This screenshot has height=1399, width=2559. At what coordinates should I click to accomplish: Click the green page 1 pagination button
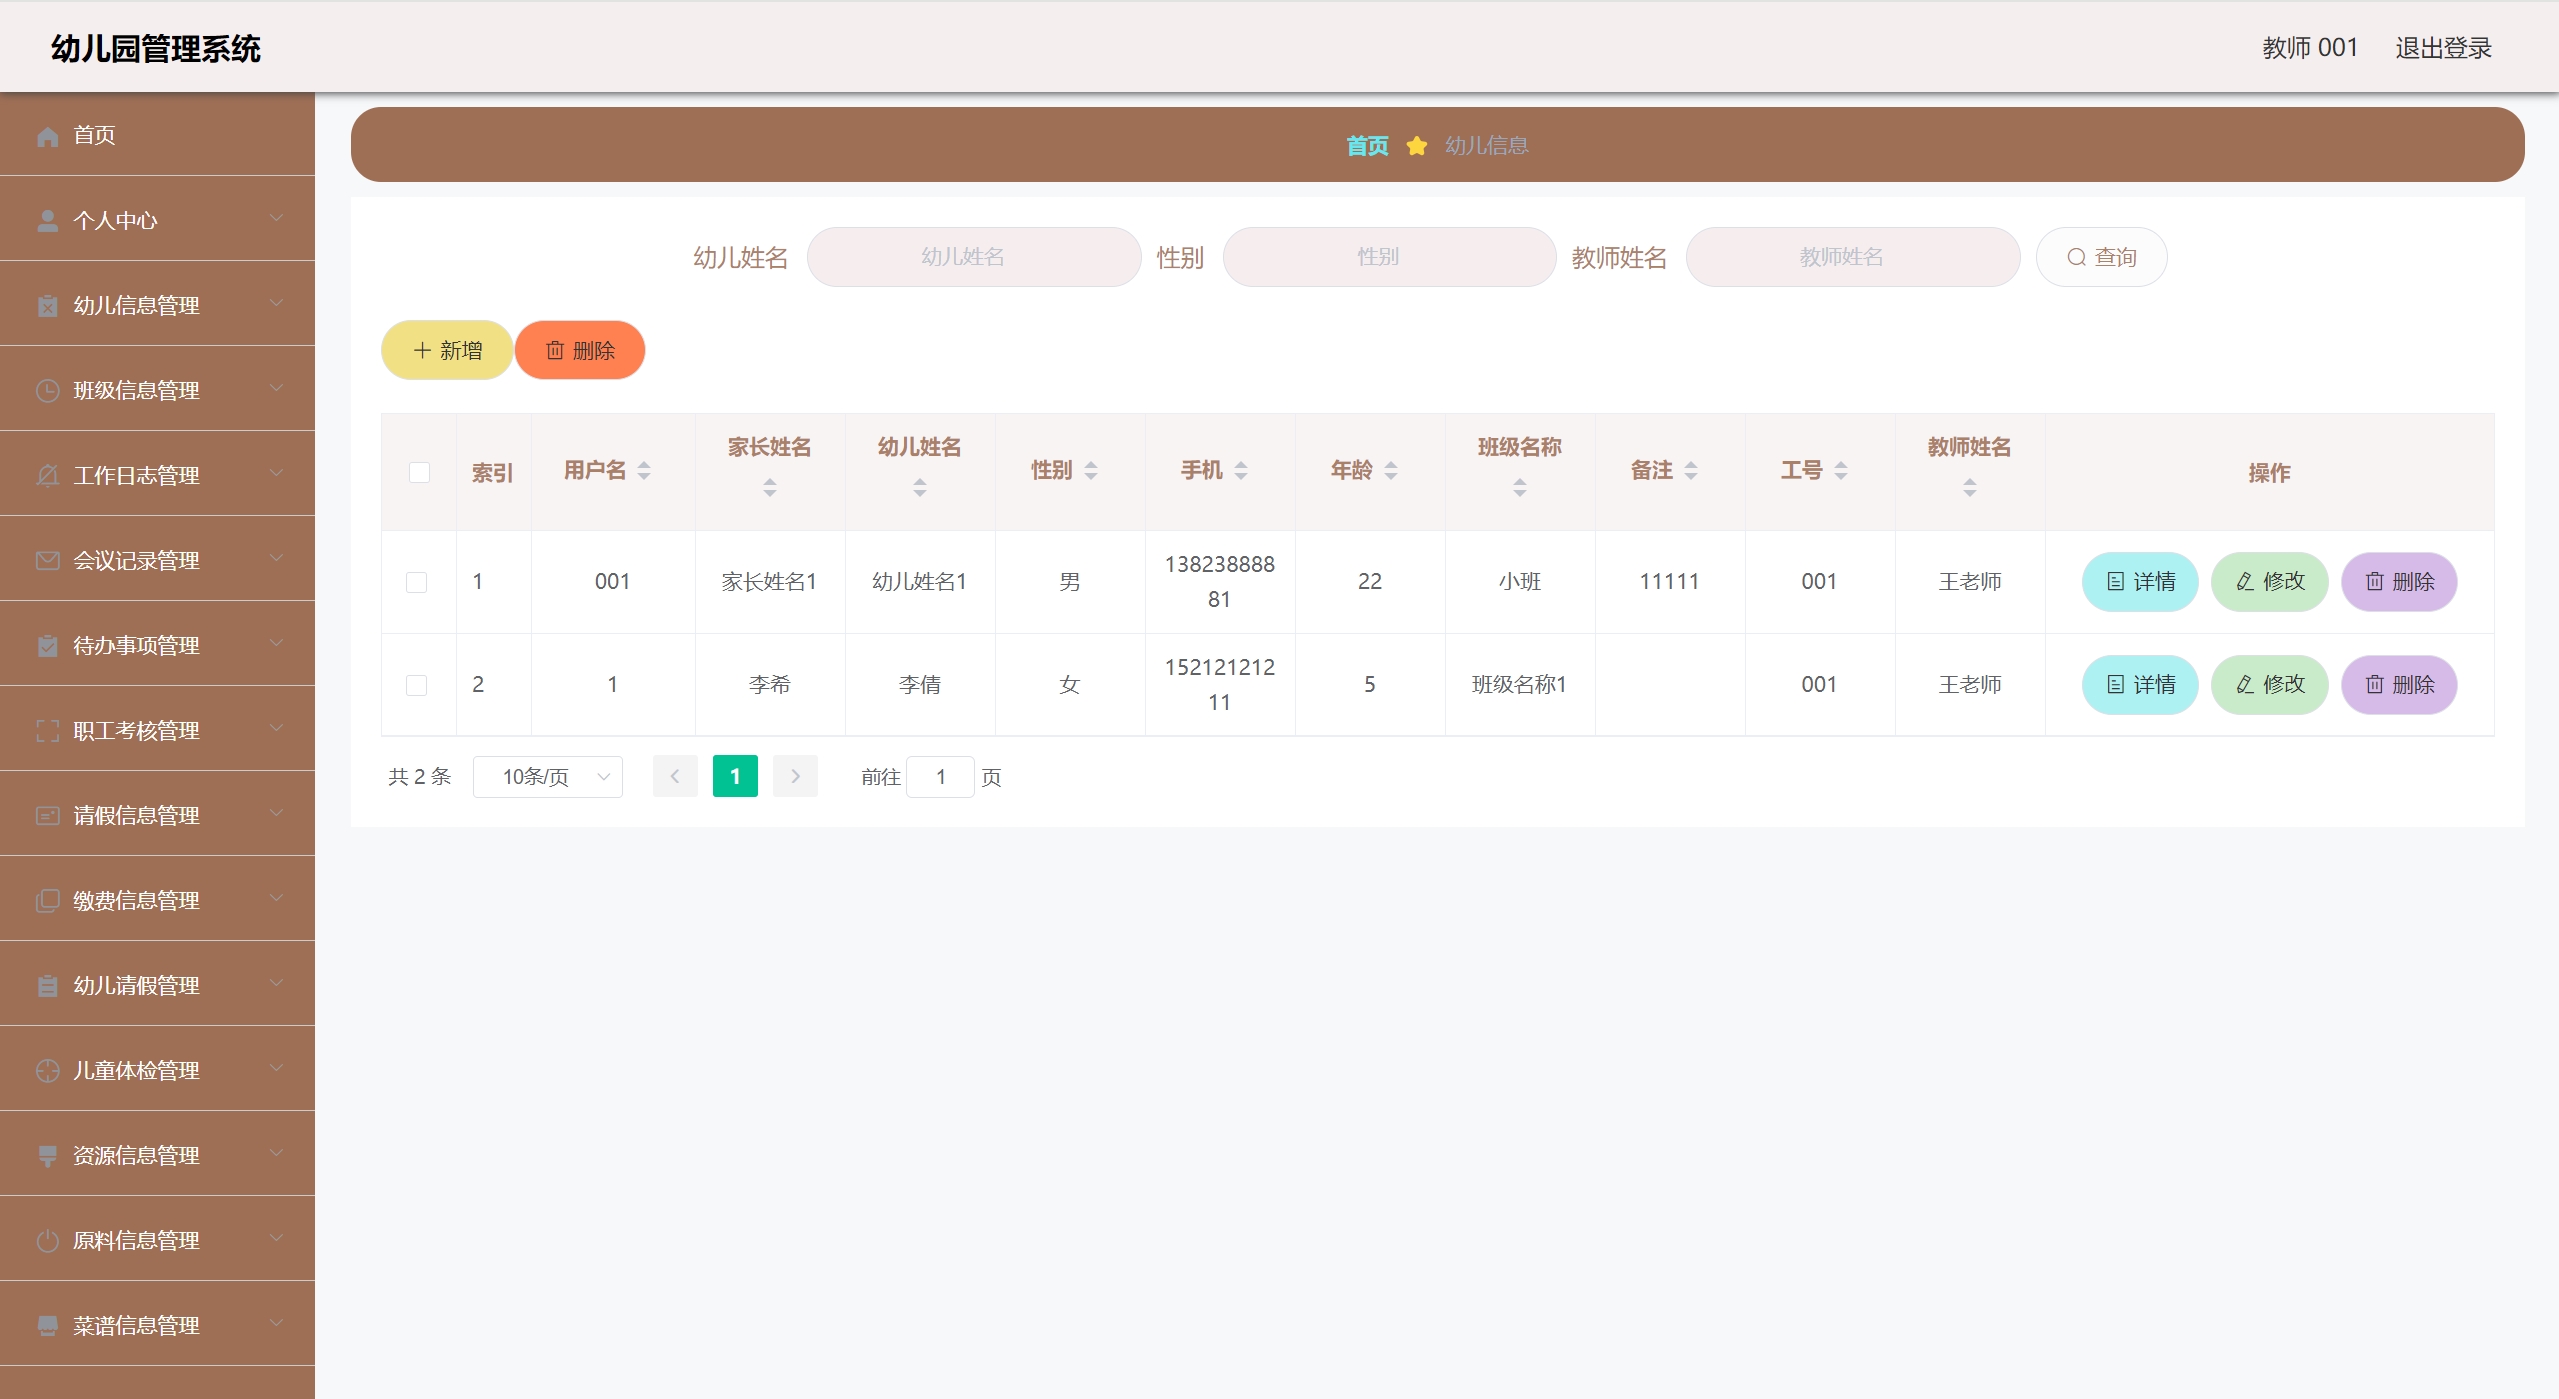(x=735, y=777)
